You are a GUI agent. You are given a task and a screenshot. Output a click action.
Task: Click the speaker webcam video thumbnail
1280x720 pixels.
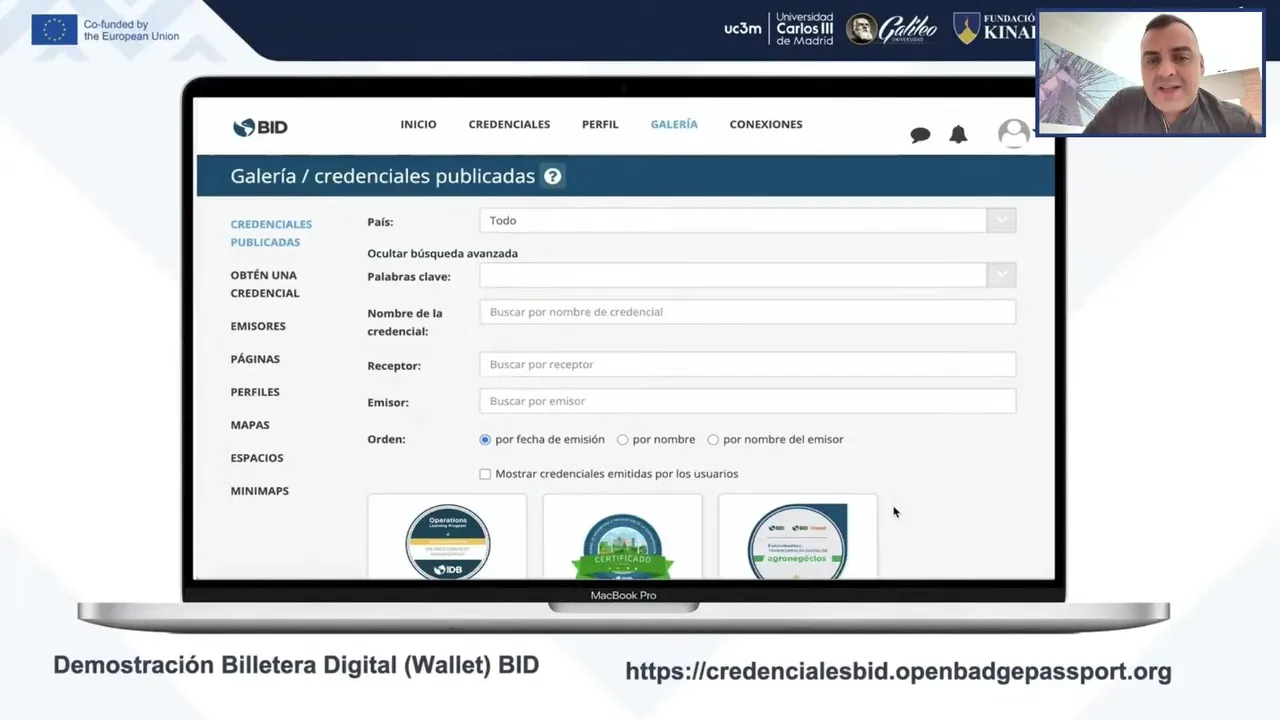tap(1150, 73)
